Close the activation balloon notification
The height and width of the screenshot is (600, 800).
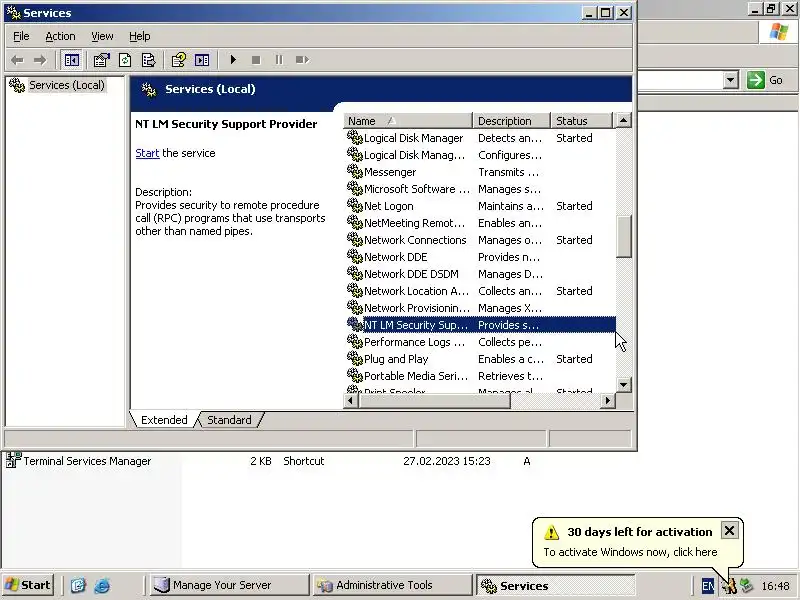pos(729,531)
